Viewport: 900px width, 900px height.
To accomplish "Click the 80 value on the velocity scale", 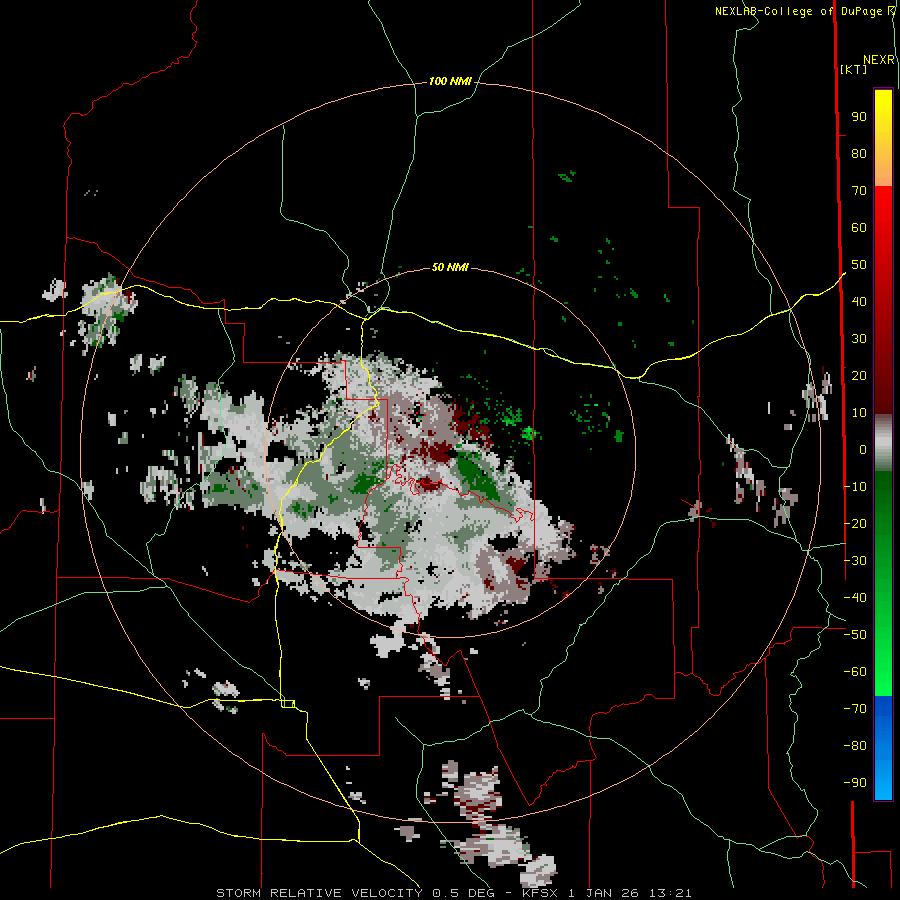I will pos(859,153).
